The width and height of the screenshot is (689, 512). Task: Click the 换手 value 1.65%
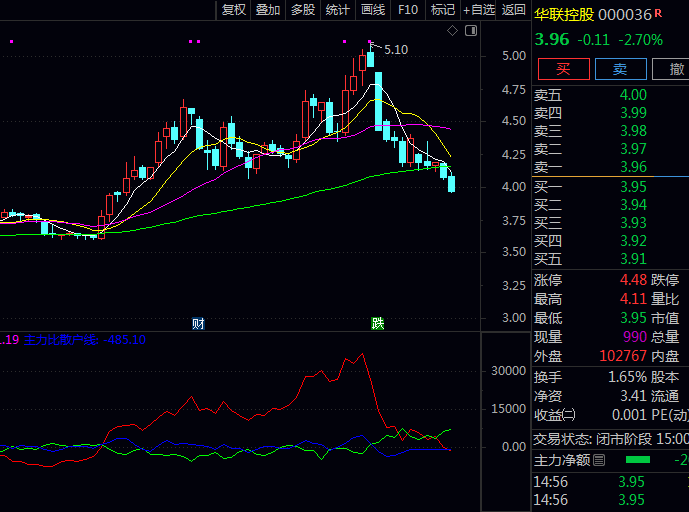point(627,377)
